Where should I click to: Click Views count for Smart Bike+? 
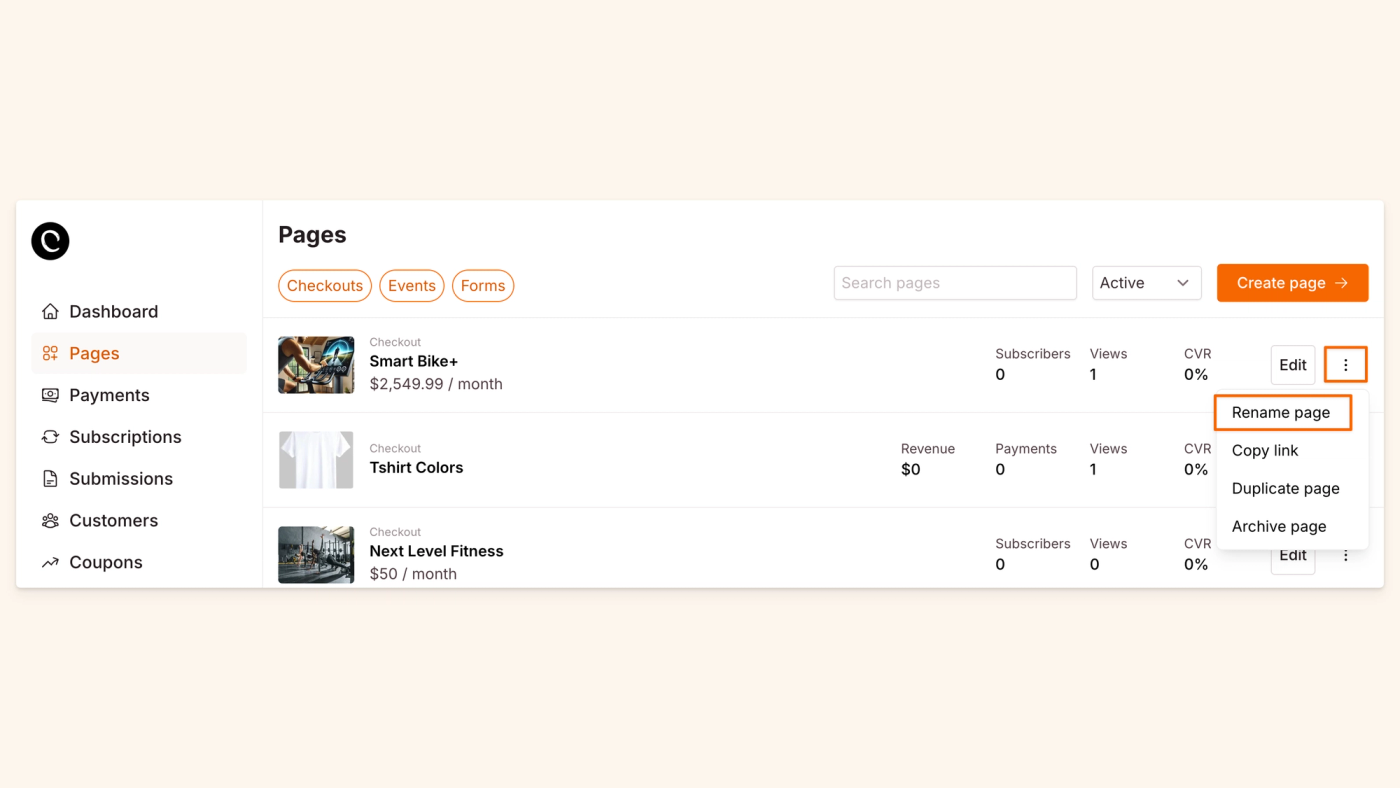pos(1093,375)
